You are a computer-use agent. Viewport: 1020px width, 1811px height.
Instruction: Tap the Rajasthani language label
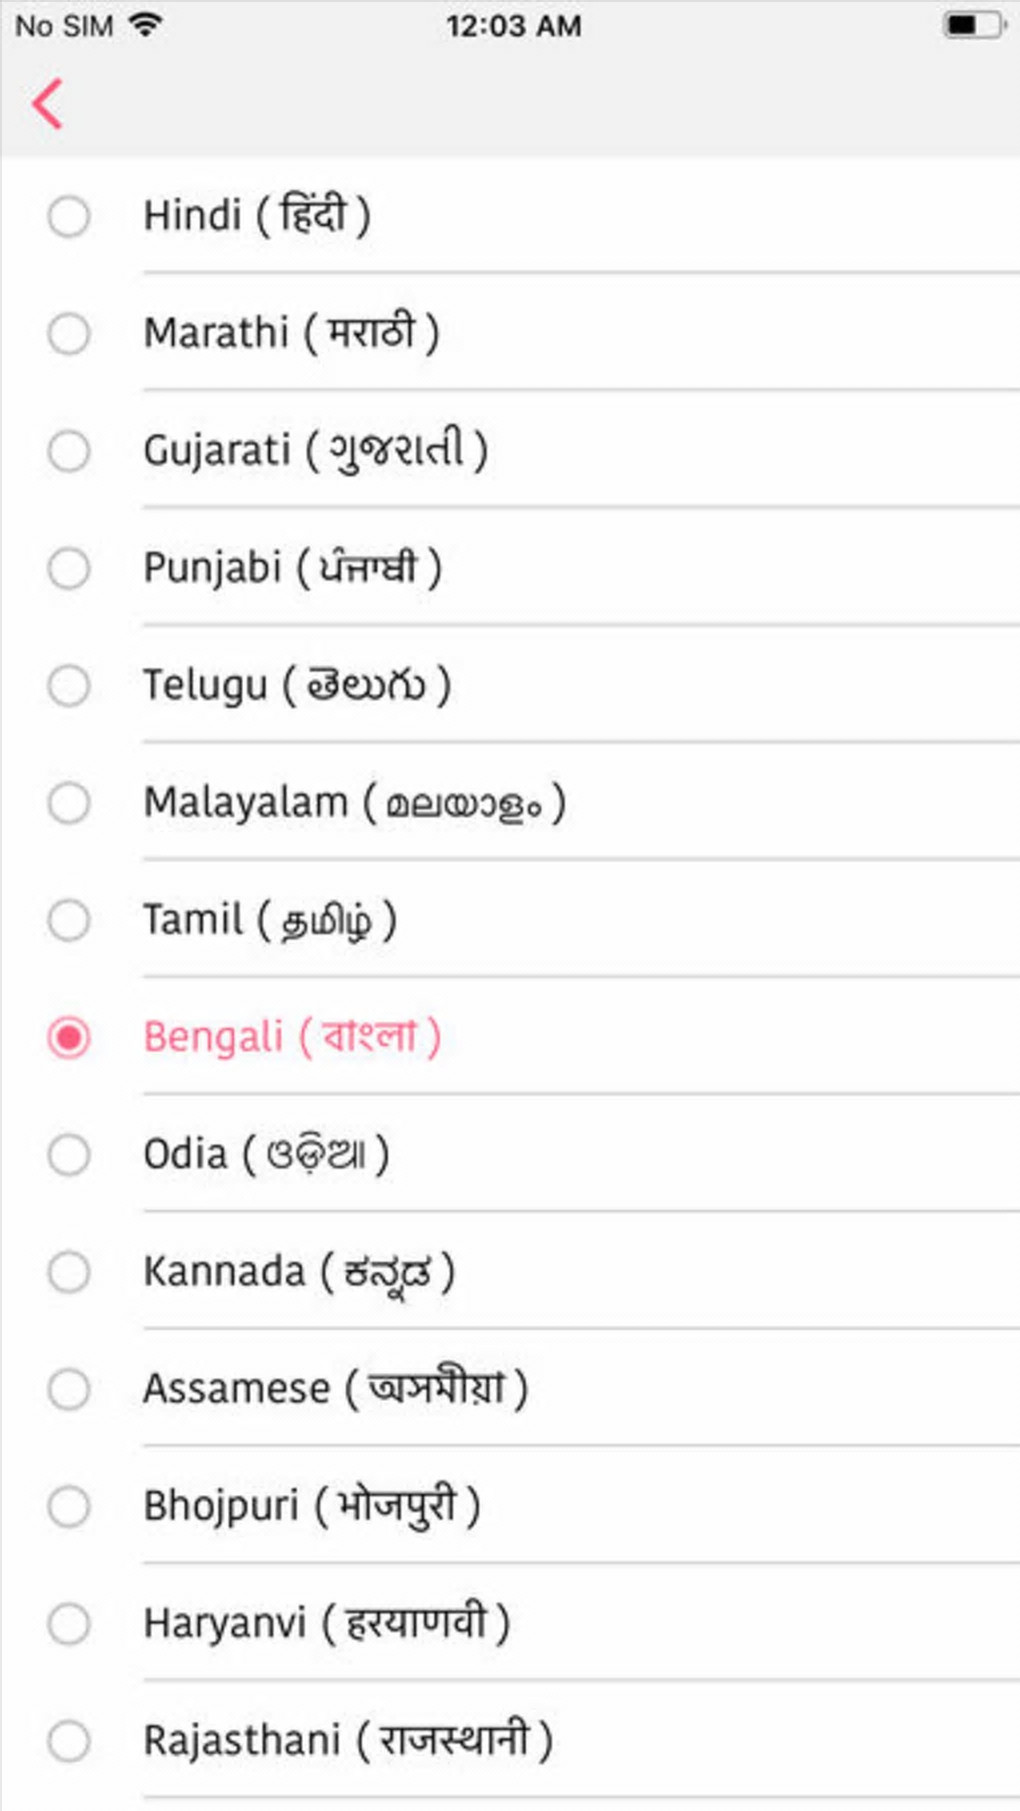tap(347, 1740)
